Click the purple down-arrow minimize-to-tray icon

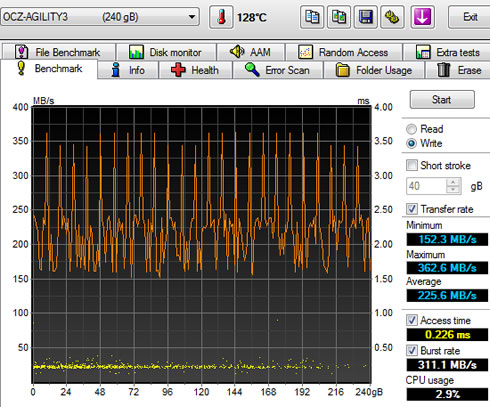point(422,17)
